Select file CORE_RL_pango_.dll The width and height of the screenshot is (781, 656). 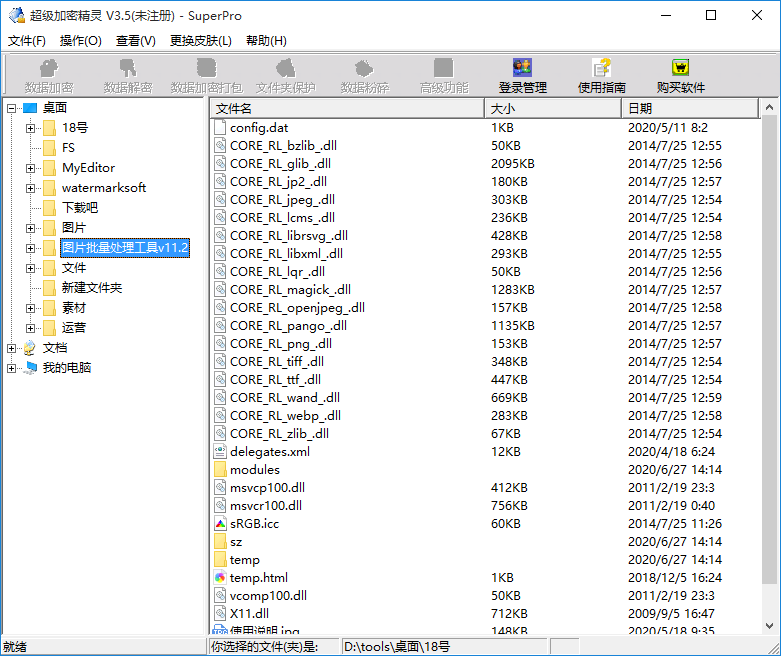coord(288,325)
